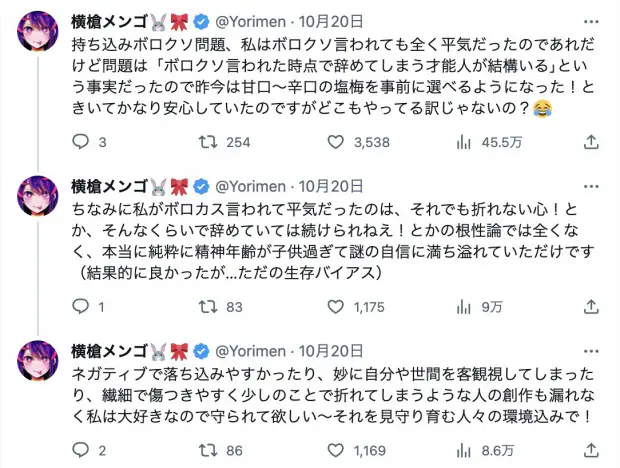Reply to the first tweet

coord(82,143)
